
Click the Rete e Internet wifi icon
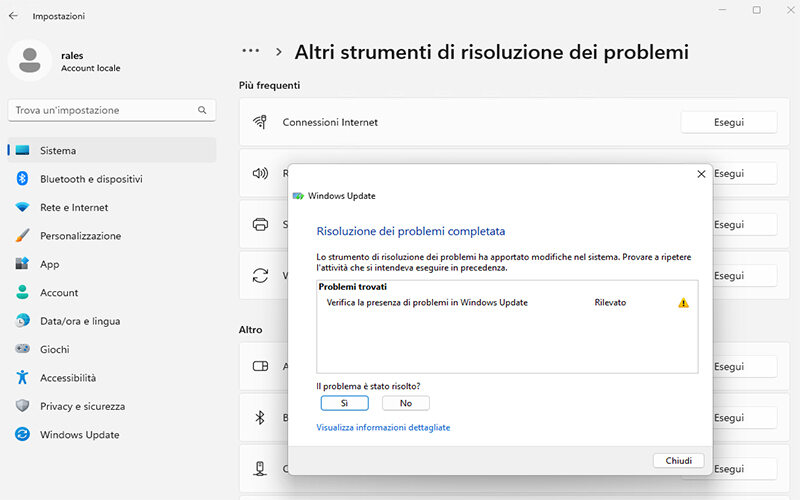click(x=22, y=207)
